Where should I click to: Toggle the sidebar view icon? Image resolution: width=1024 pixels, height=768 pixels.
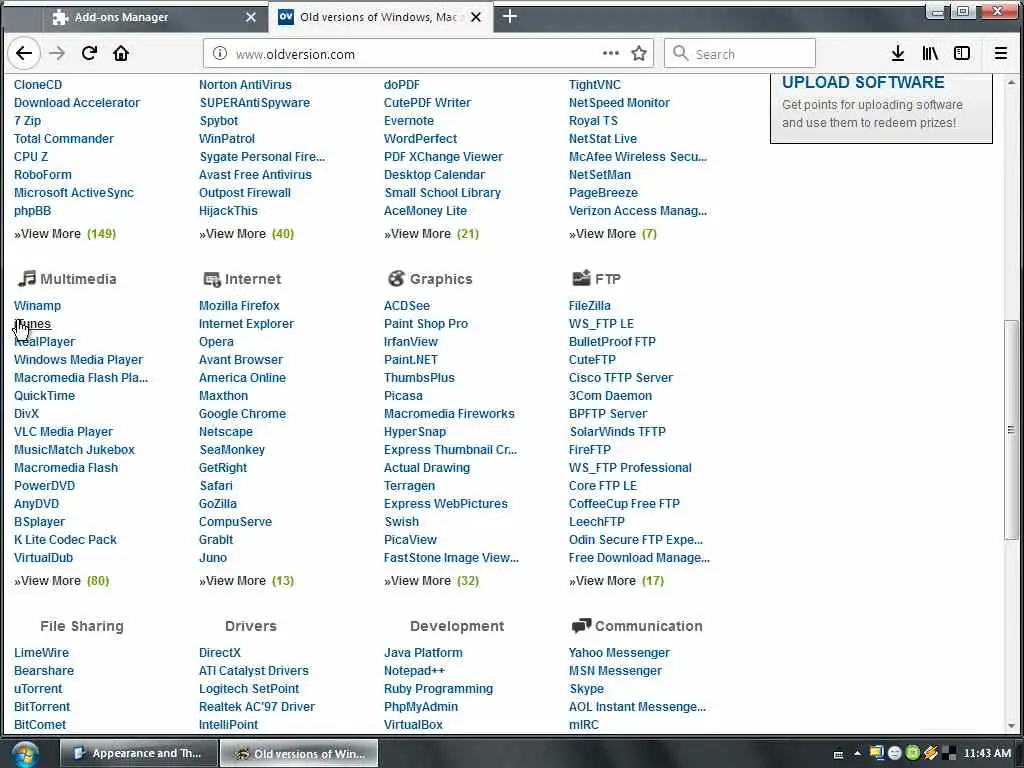click(x=962, y=54)
